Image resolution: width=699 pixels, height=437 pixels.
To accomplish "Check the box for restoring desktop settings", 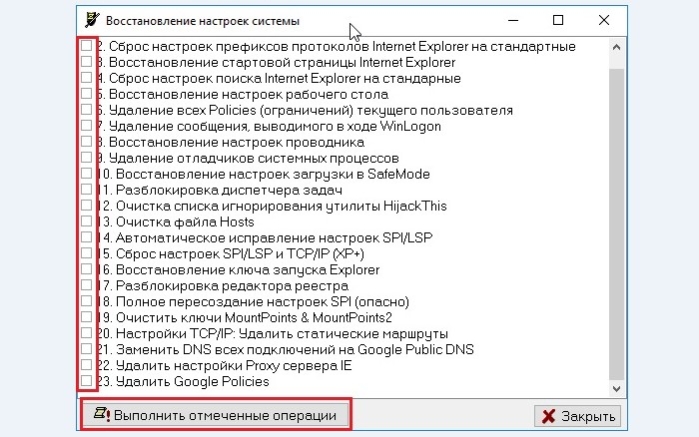I will [x=86, y=94].
